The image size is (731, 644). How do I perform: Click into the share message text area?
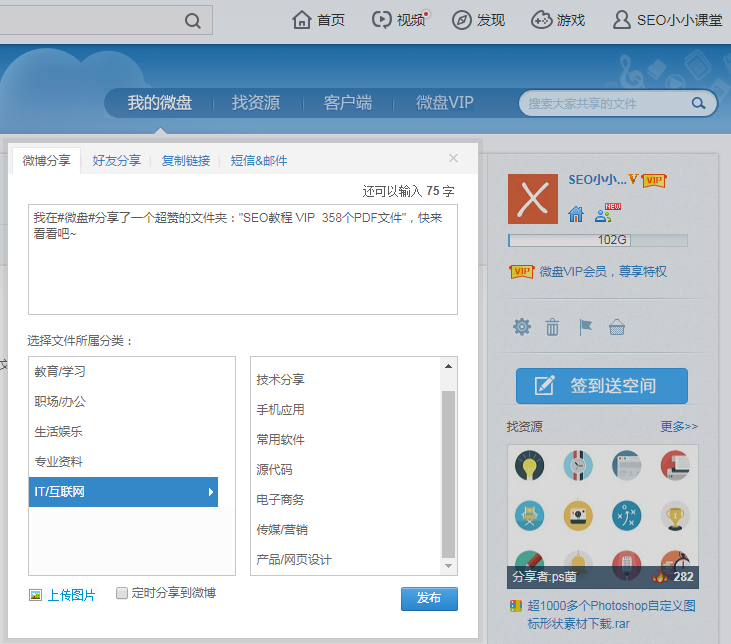pos(243,259)
